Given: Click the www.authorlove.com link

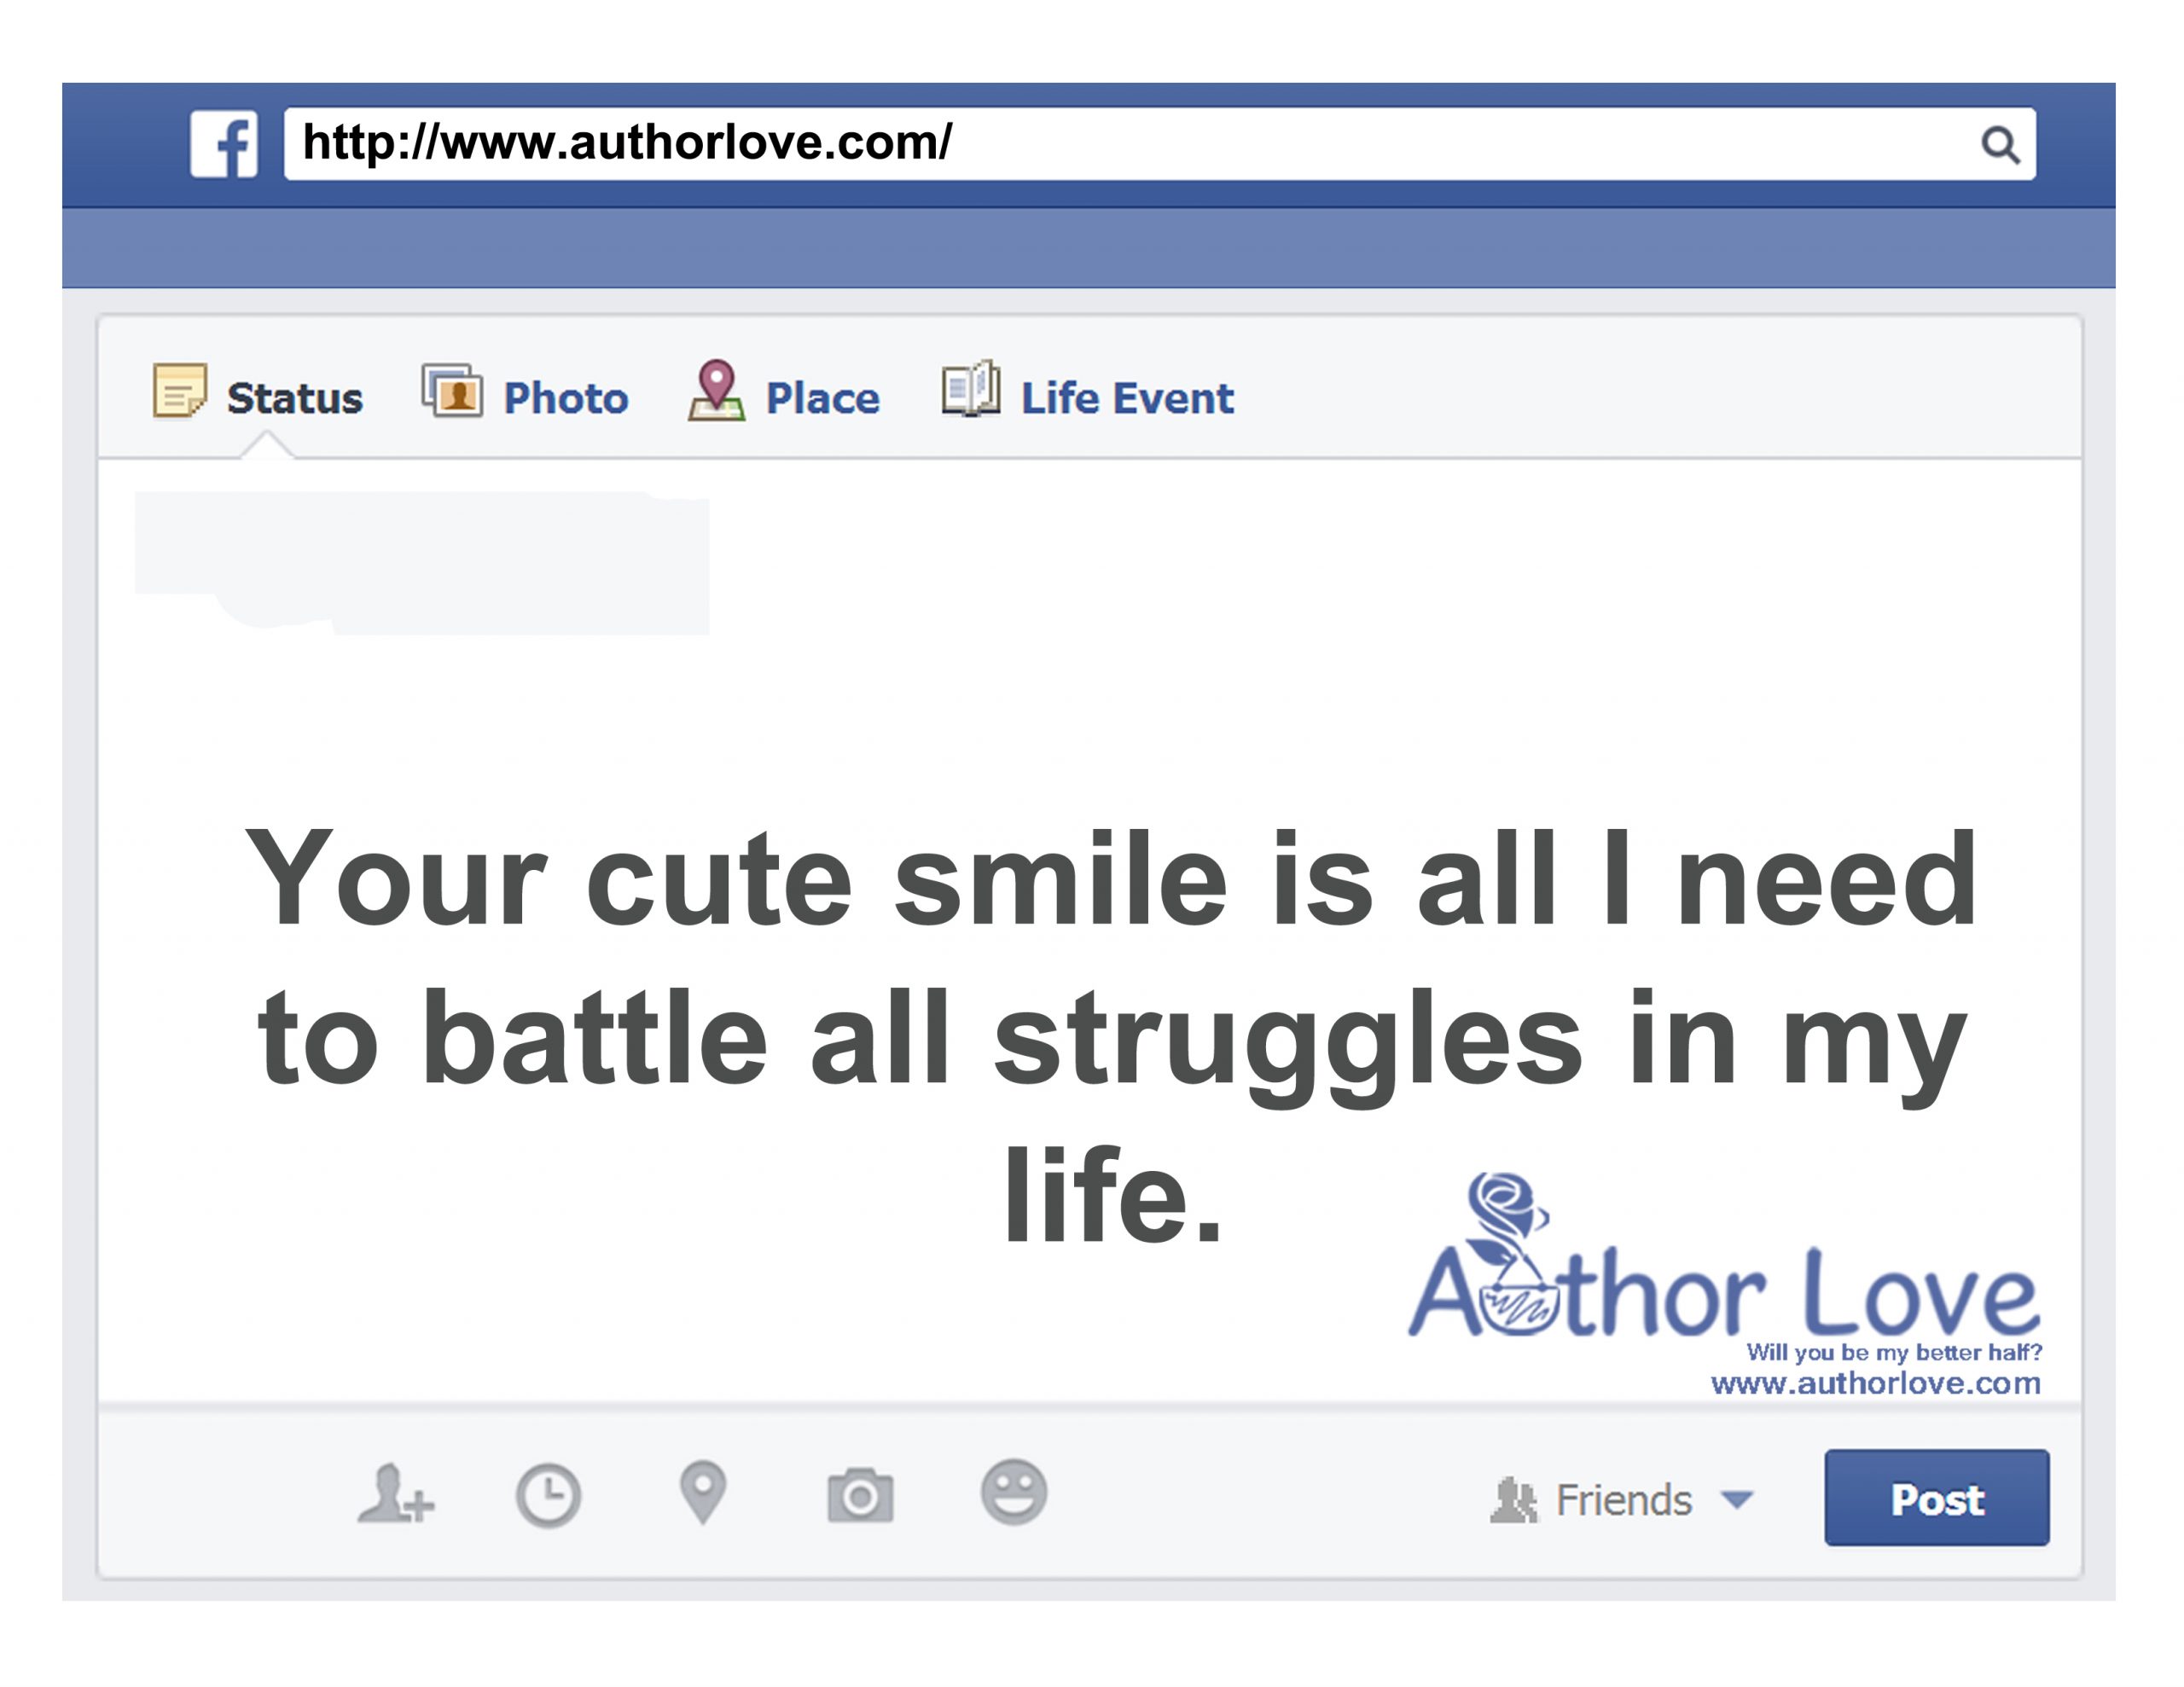Looking at the screenshot, I should 1875,1383.
